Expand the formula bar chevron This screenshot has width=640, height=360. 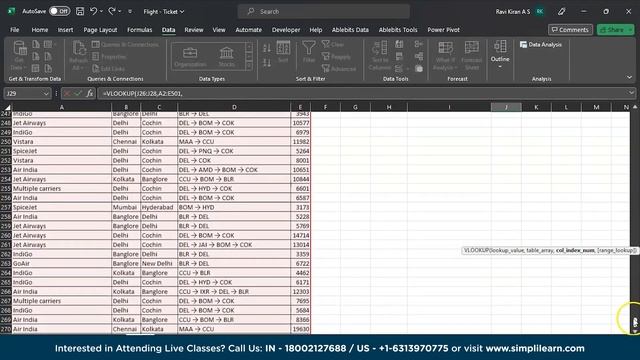[631, 93]
